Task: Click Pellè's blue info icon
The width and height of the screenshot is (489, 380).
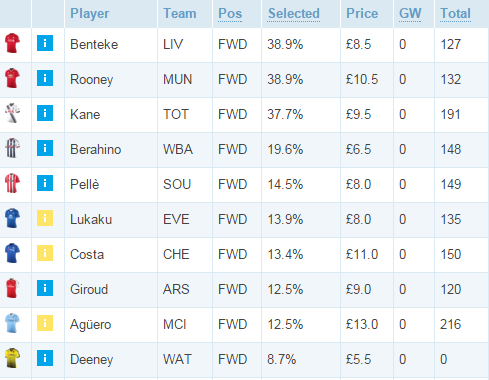Action: 45,183
